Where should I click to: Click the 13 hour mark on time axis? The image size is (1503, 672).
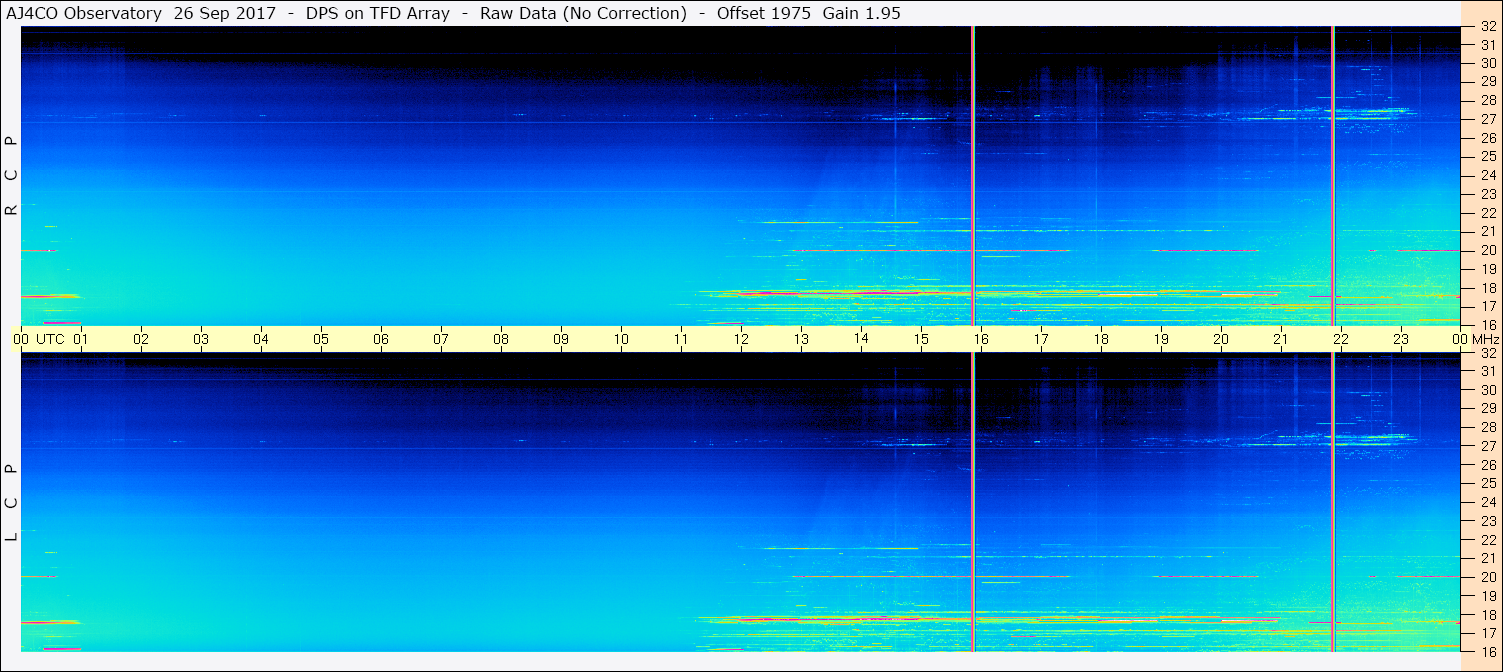point(801,339)
